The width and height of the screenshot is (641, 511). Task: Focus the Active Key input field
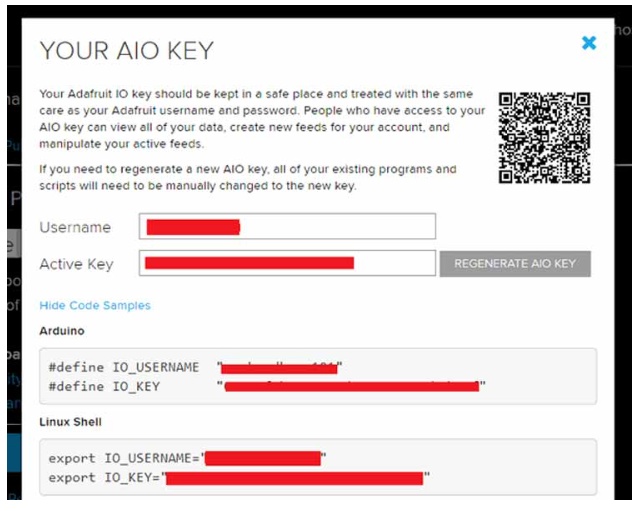pyautogui.click(x=287, y=263)
